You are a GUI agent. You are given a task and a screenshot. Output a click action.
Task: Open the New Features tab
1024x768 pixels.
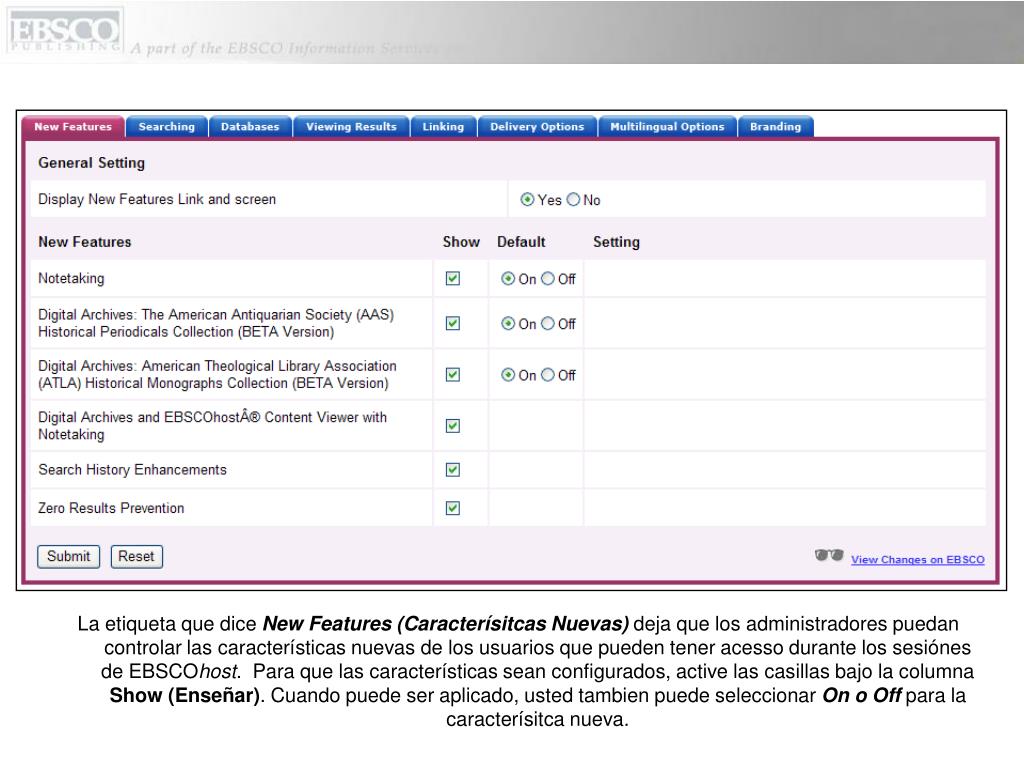(x=73, y=127)
